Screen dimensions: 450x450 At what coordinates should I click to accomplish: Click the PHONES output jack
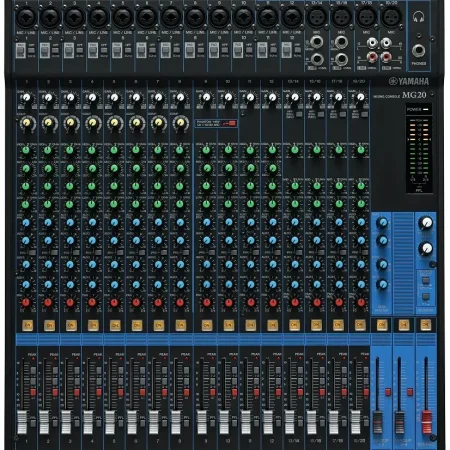pyautogui.click(x=418, y=51)
